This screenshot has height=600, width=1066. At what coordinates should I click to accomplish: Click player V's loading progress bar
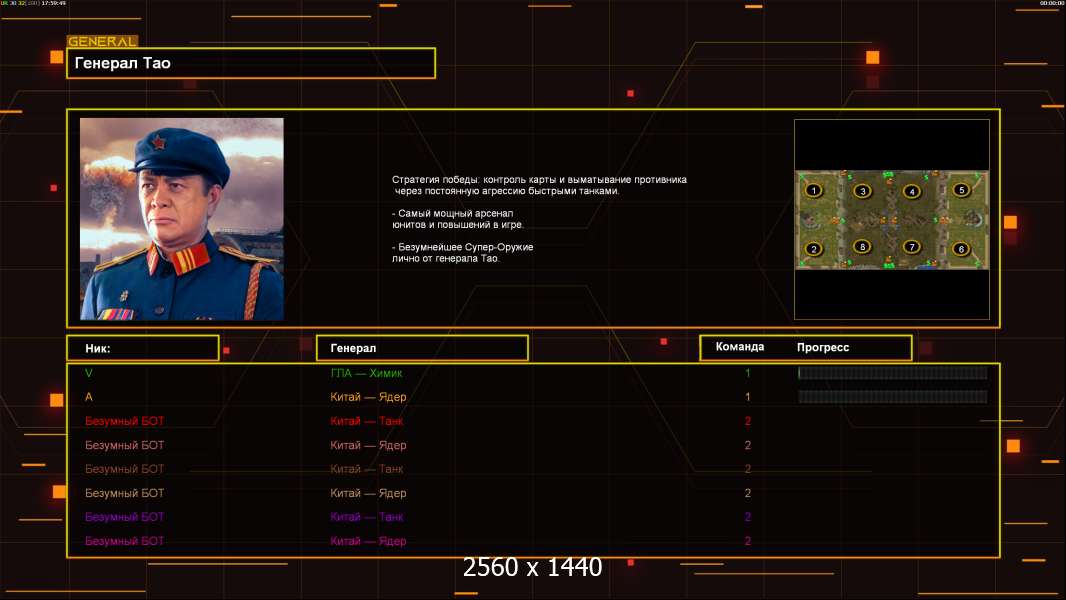[893, 372]
